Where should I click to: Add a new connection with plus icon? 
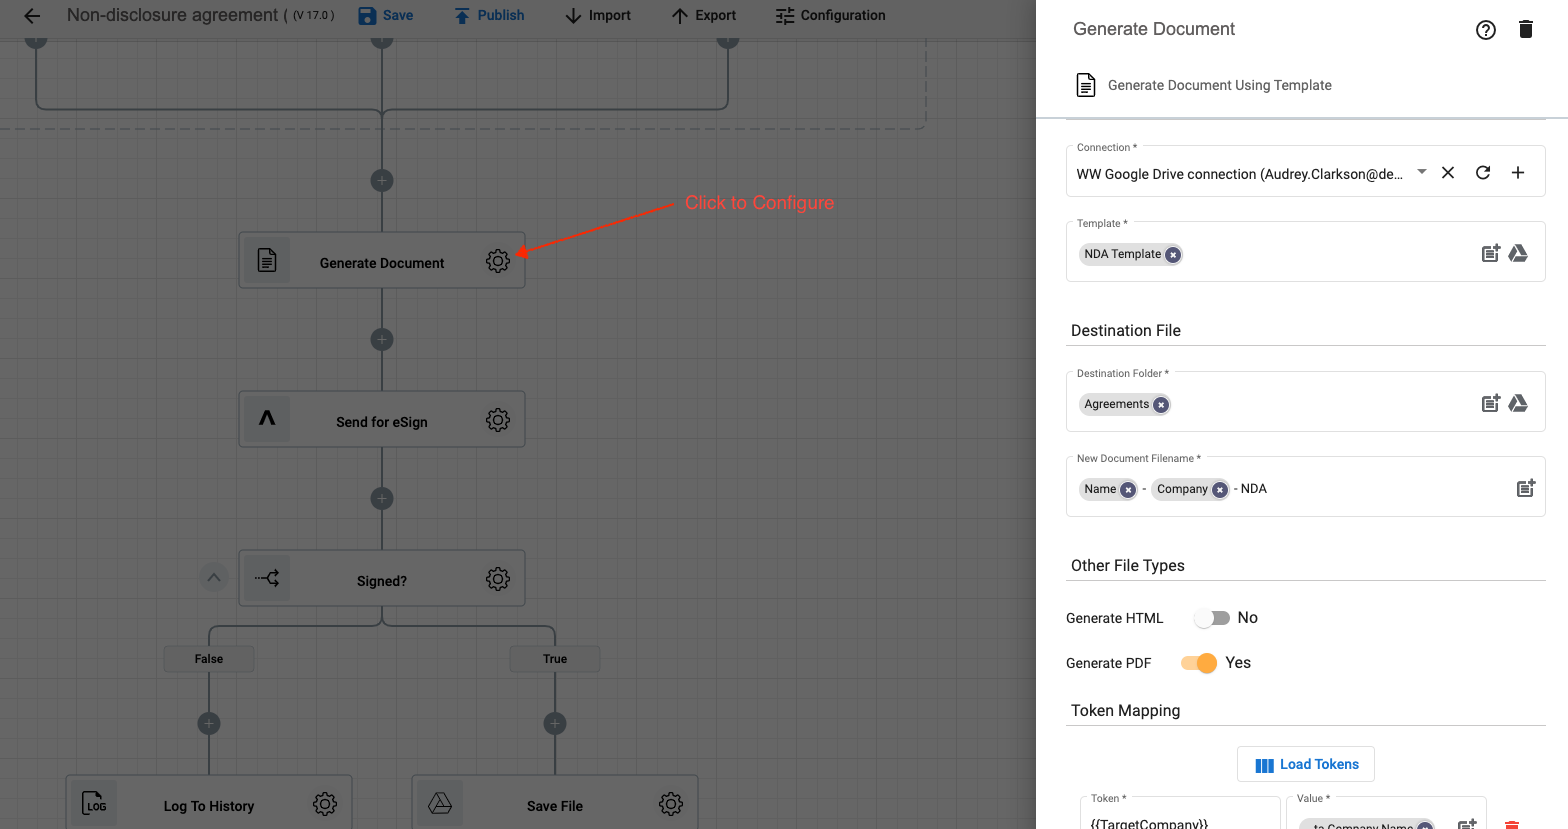(1518, 173)
